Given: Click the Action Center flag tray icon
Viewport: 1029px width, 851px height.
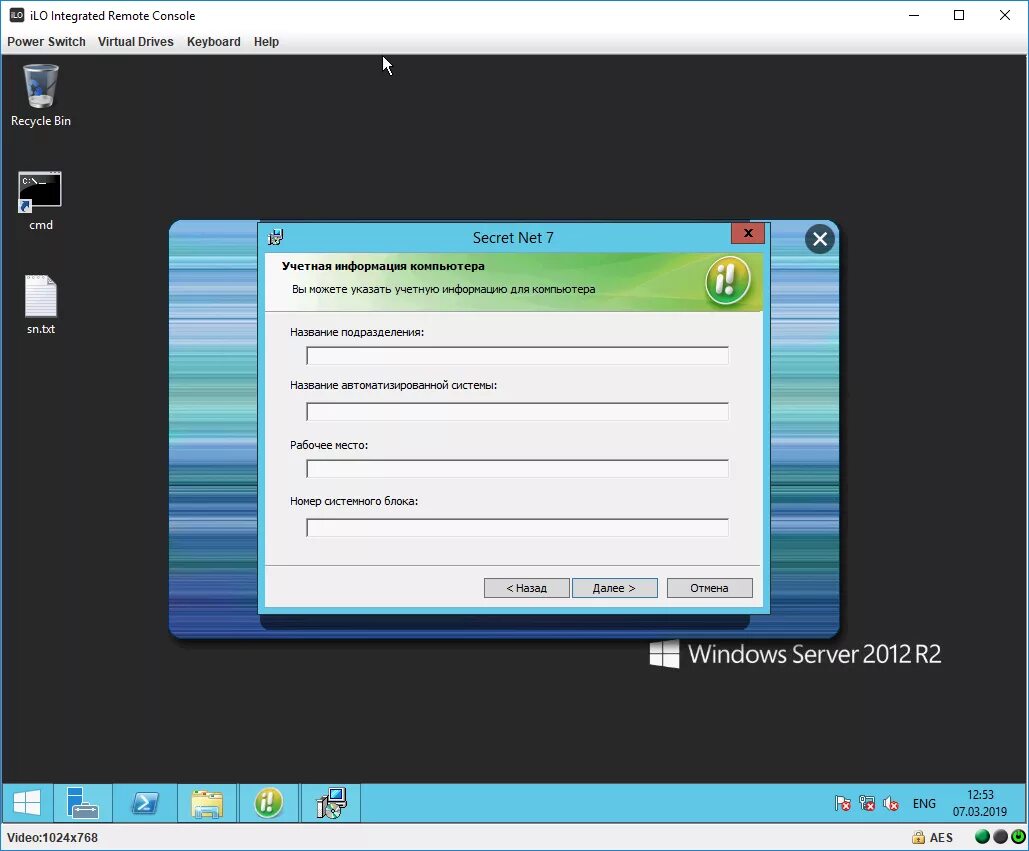Looking at the screenshot, I should click(x=843, y=803).
